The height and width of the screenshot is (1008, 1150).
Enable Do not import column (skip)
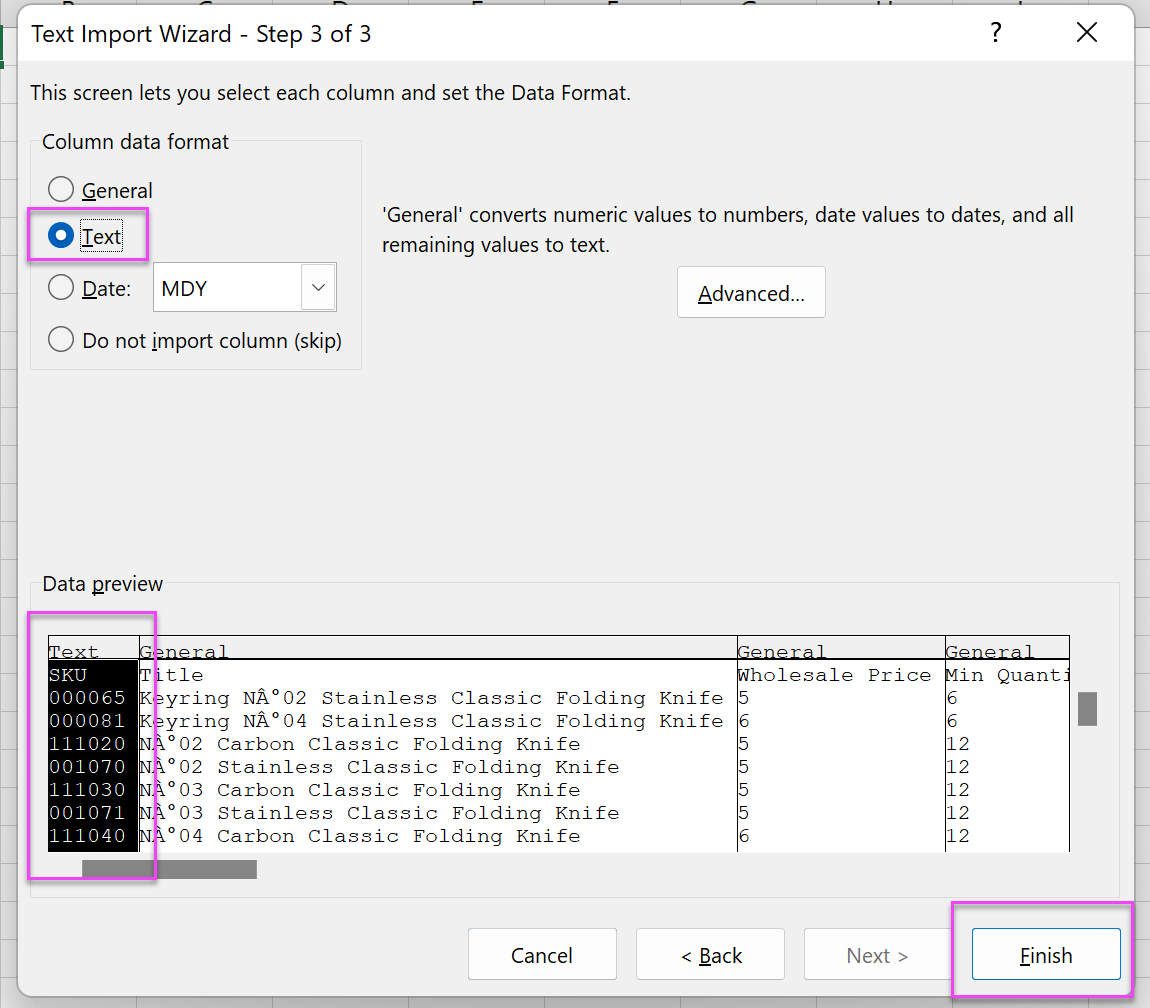click(x=61, y=340)
